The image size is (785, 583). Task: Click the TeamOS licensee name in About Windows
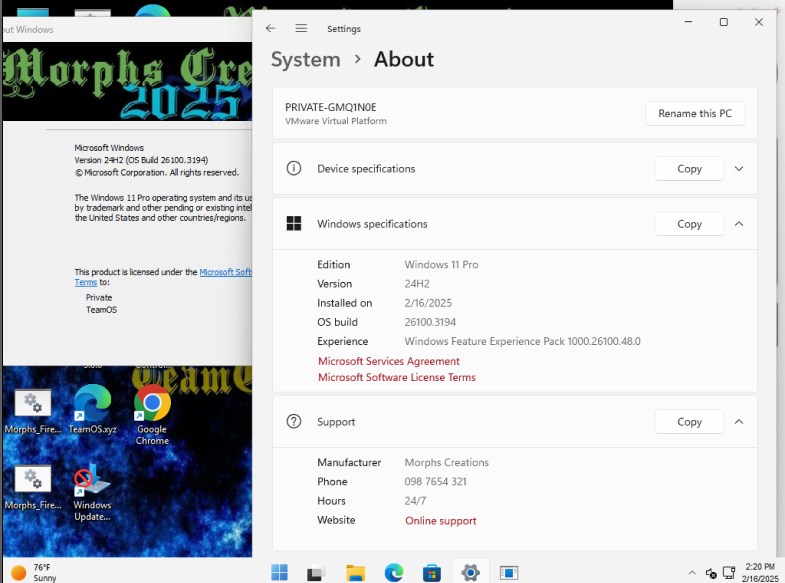pos(101,310)
